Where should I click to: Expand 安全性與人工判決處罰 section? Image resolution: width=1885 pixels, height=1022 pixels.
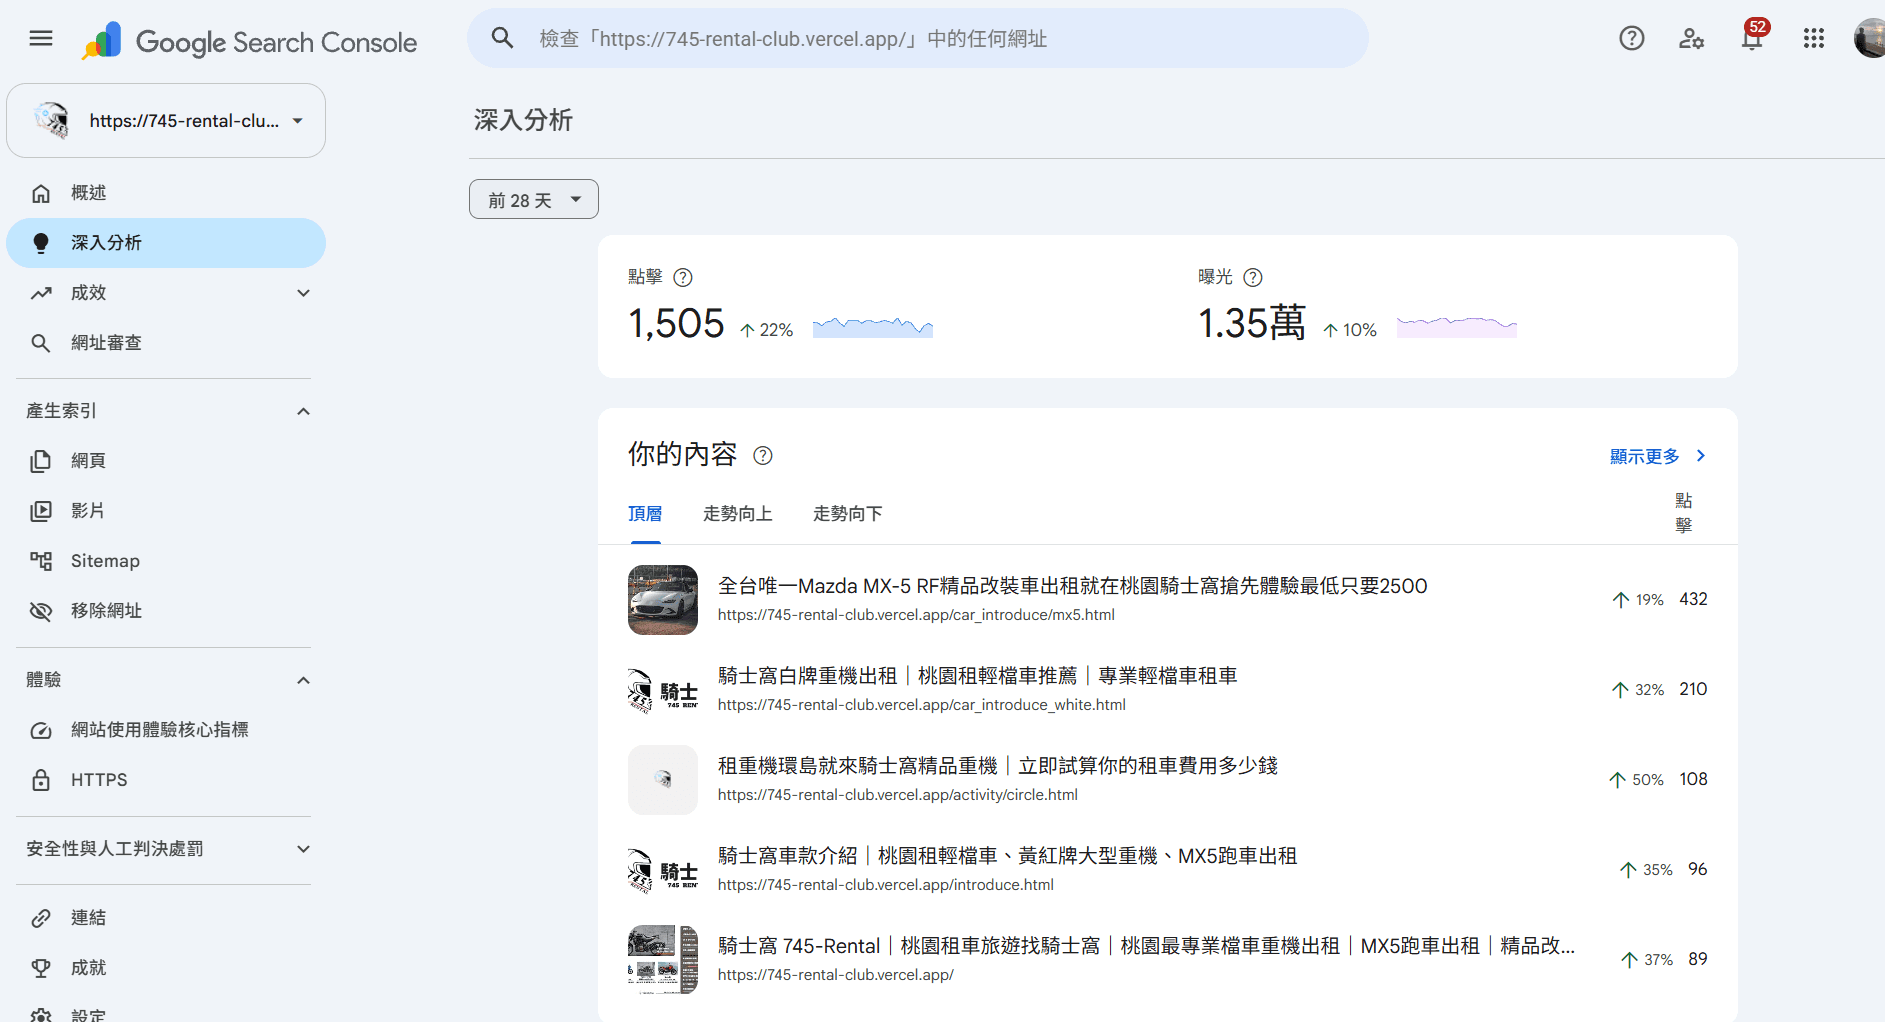tap(304, 849)
